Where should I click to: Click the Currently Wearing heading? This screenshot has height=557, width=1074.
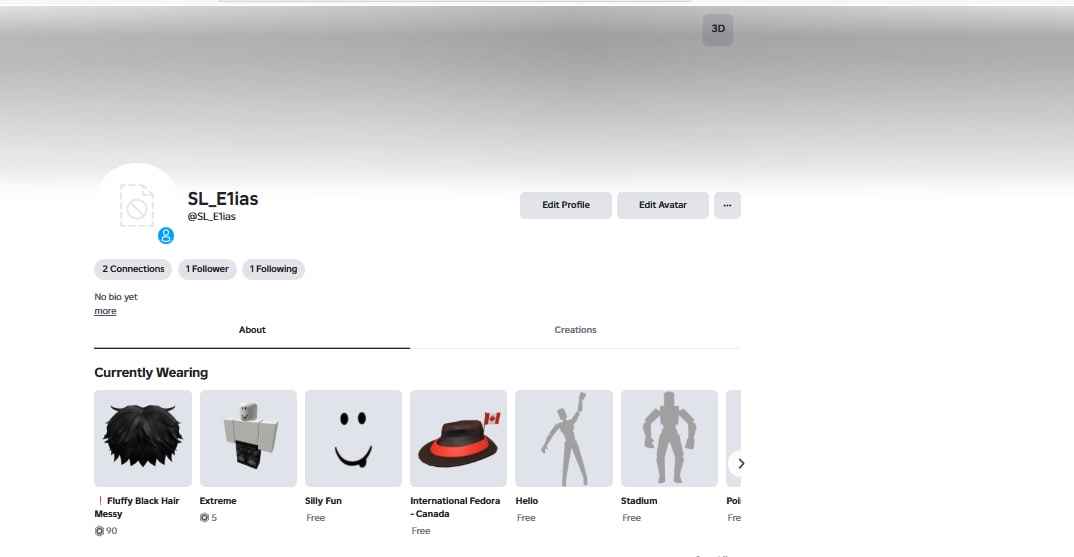(151, 373)
